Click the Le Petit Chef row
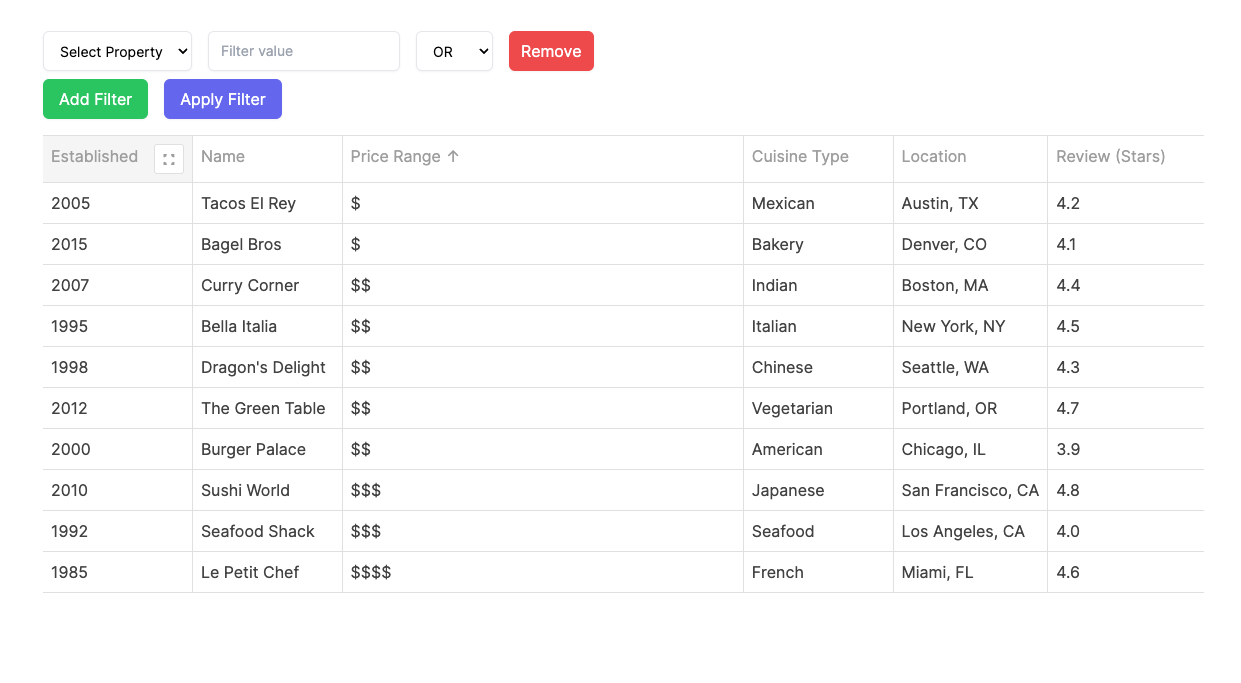 [x=252, y=572]
